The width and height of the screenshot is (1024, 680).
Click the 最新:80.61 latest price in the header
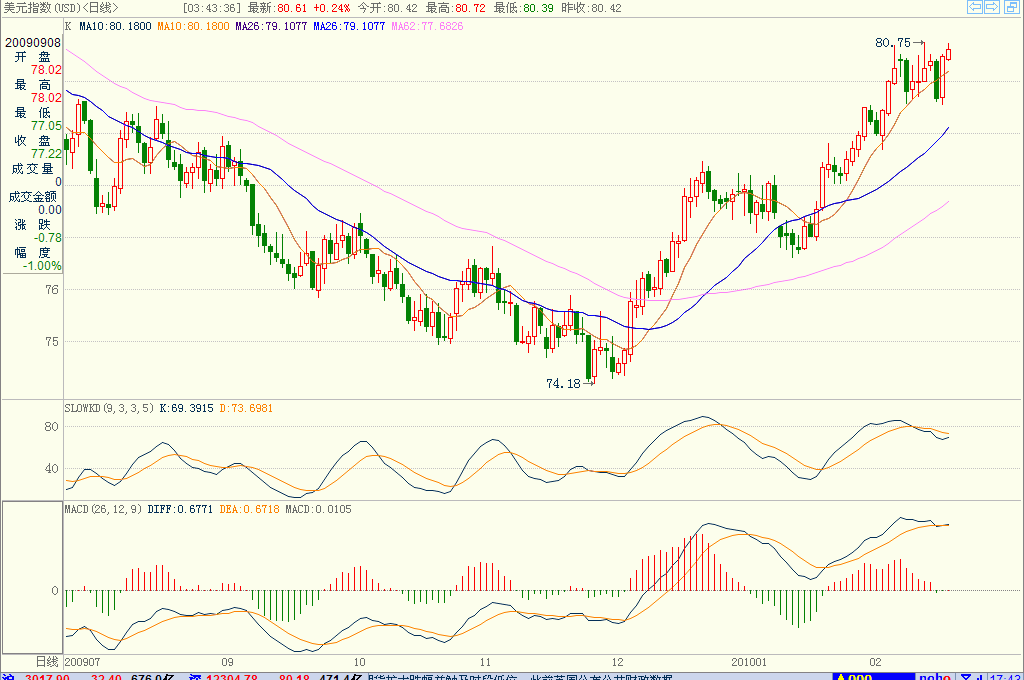pyautogui.click(x=278, y=8)
